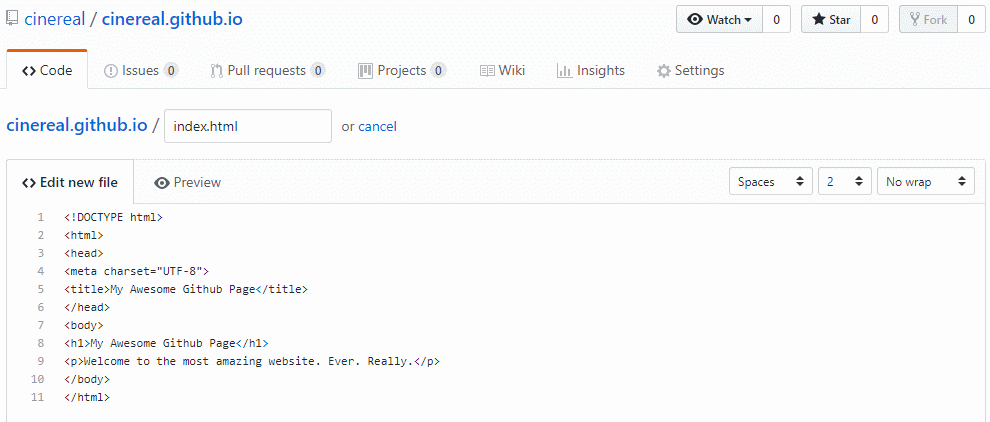Click the cancel link
The image size is (990, 422).
[x=378, y=126]
